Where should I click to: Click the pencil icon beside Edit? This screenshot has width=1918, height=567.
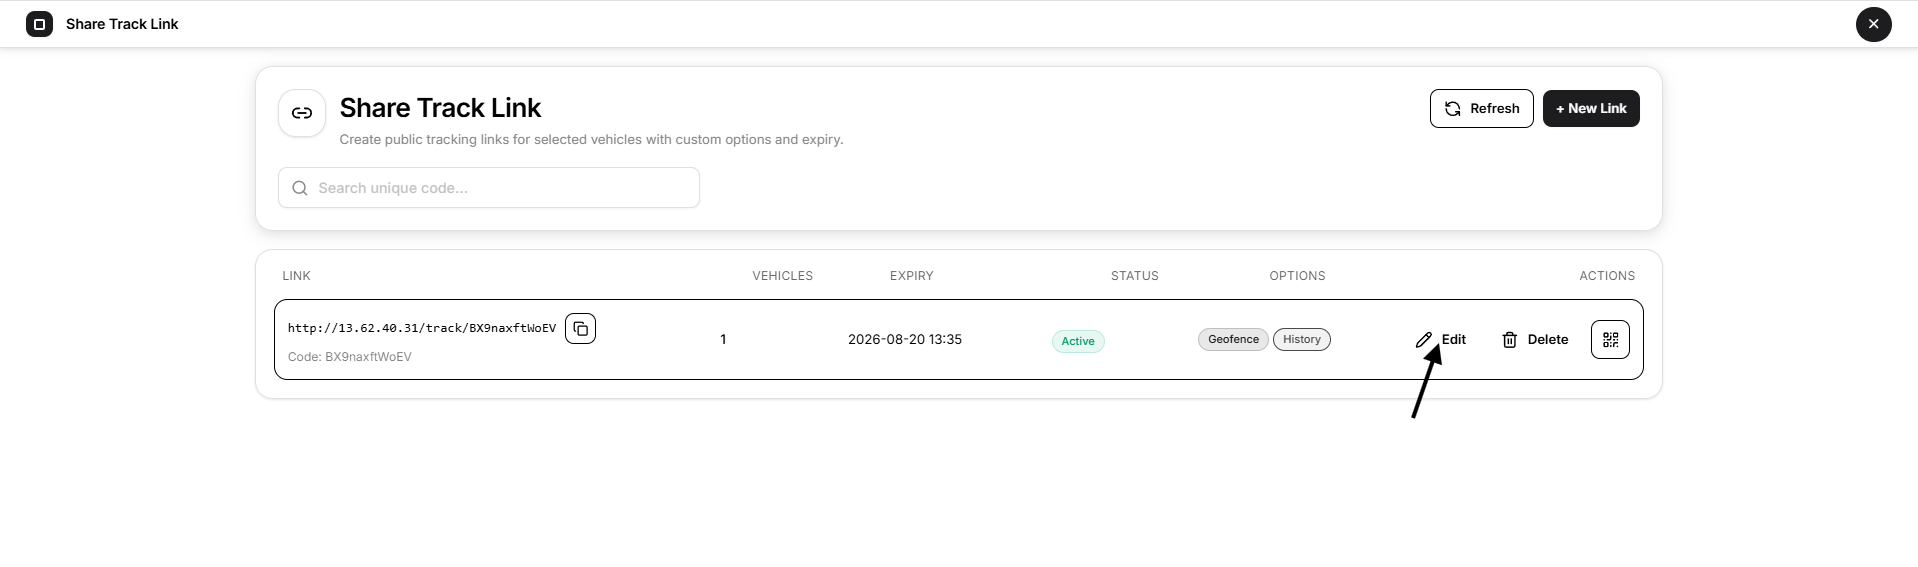point(1424,340)
